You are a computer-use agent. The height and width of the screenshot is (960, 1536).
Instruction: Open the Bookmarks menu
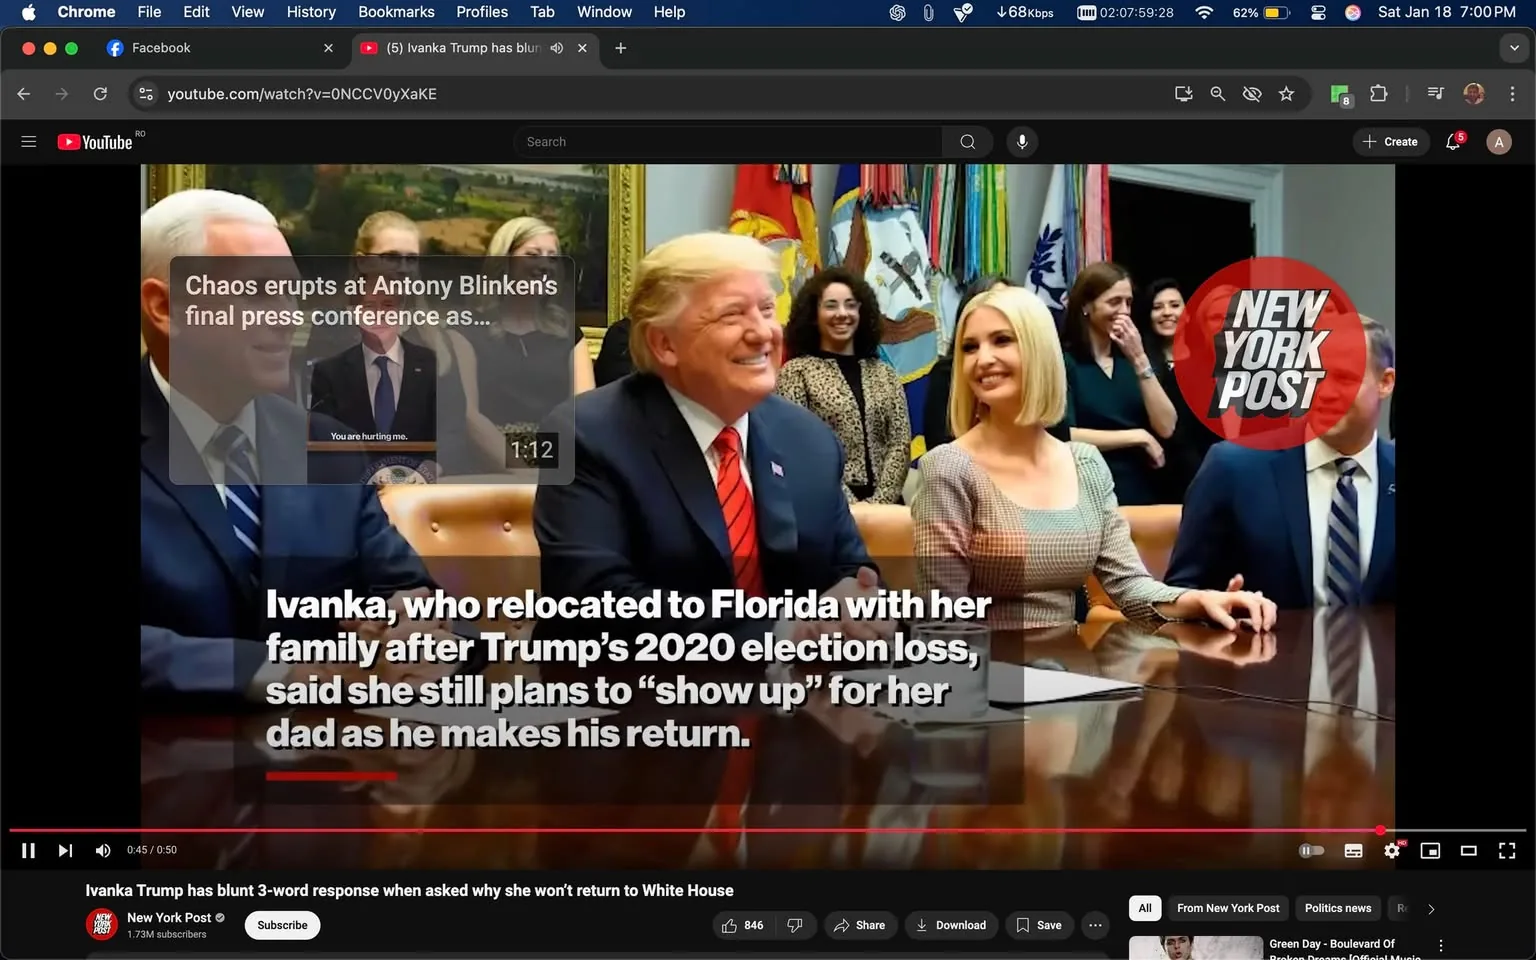coord(395,12)
